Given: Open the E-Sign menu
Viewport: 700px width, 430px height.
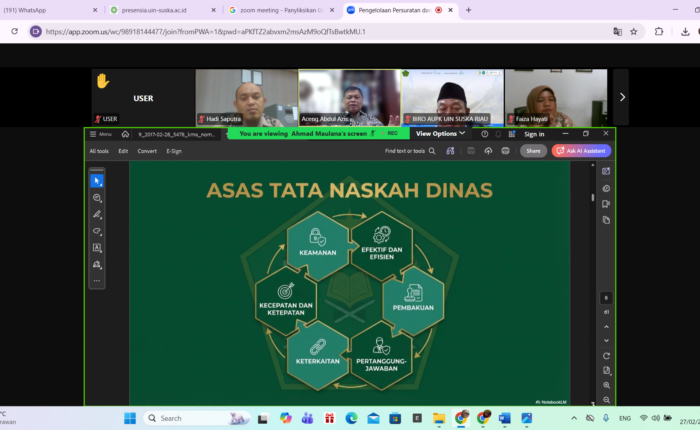Looking at the screenshot, I should (x=174, y=151).
